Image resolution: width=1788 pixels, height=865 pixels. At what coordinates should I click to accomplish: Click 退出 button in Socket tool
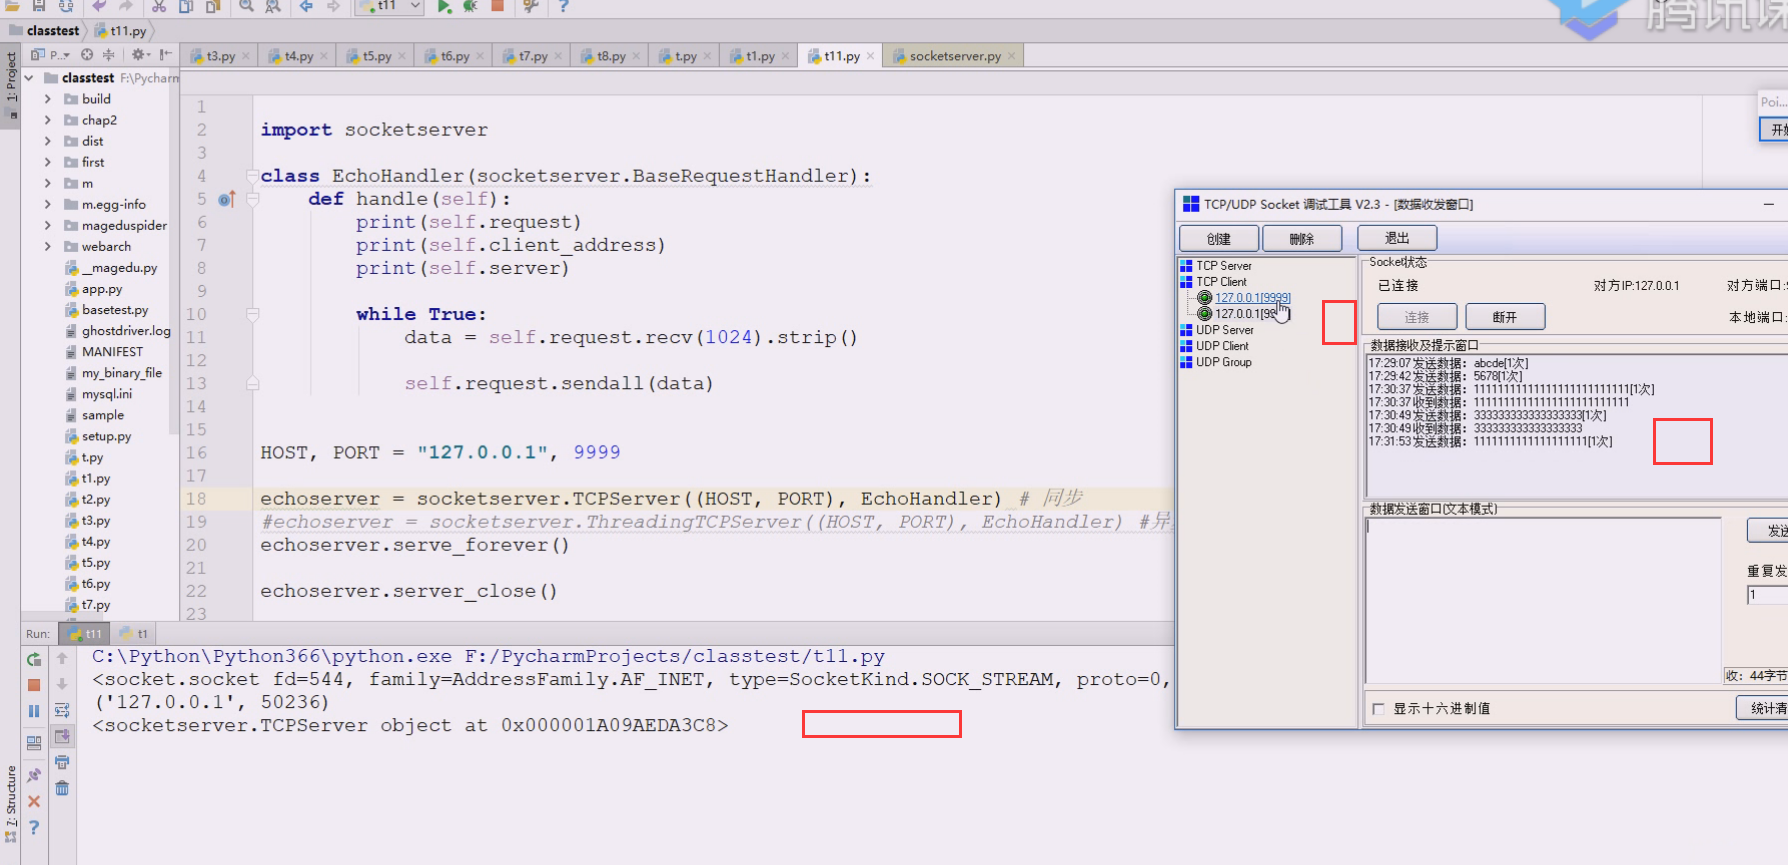click(1397, 238)
